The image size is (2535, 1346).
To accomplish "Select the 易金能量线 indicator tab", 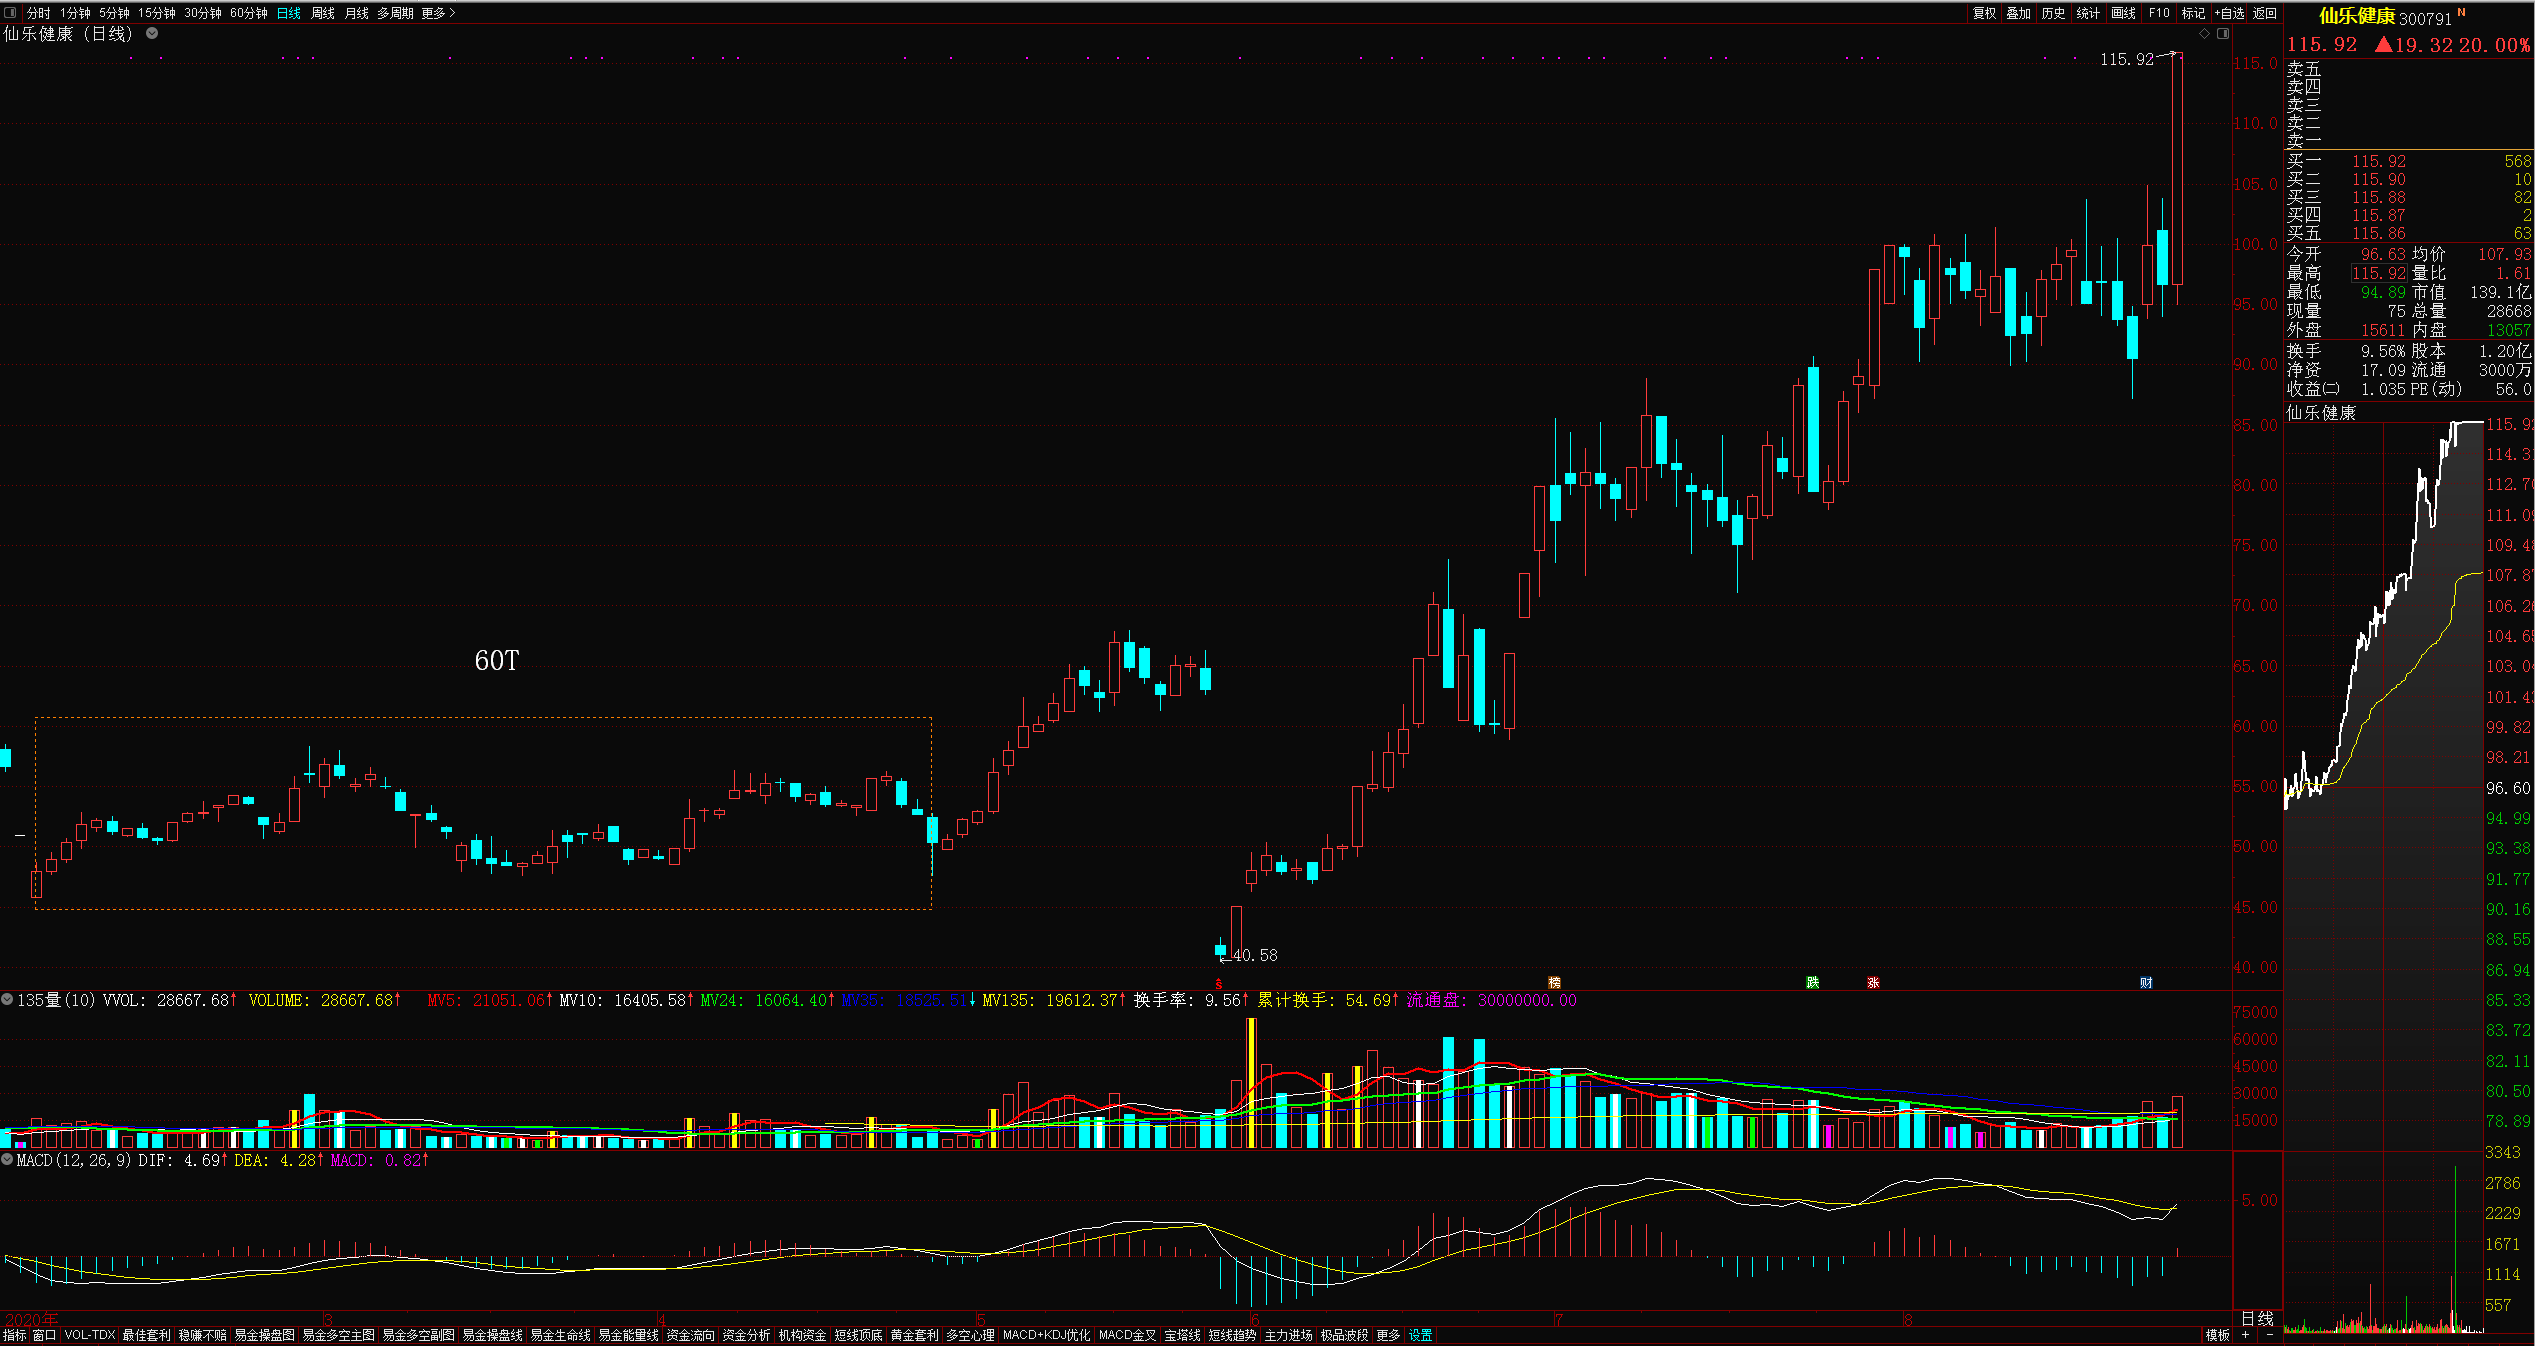I will (x=628, y=1335).
